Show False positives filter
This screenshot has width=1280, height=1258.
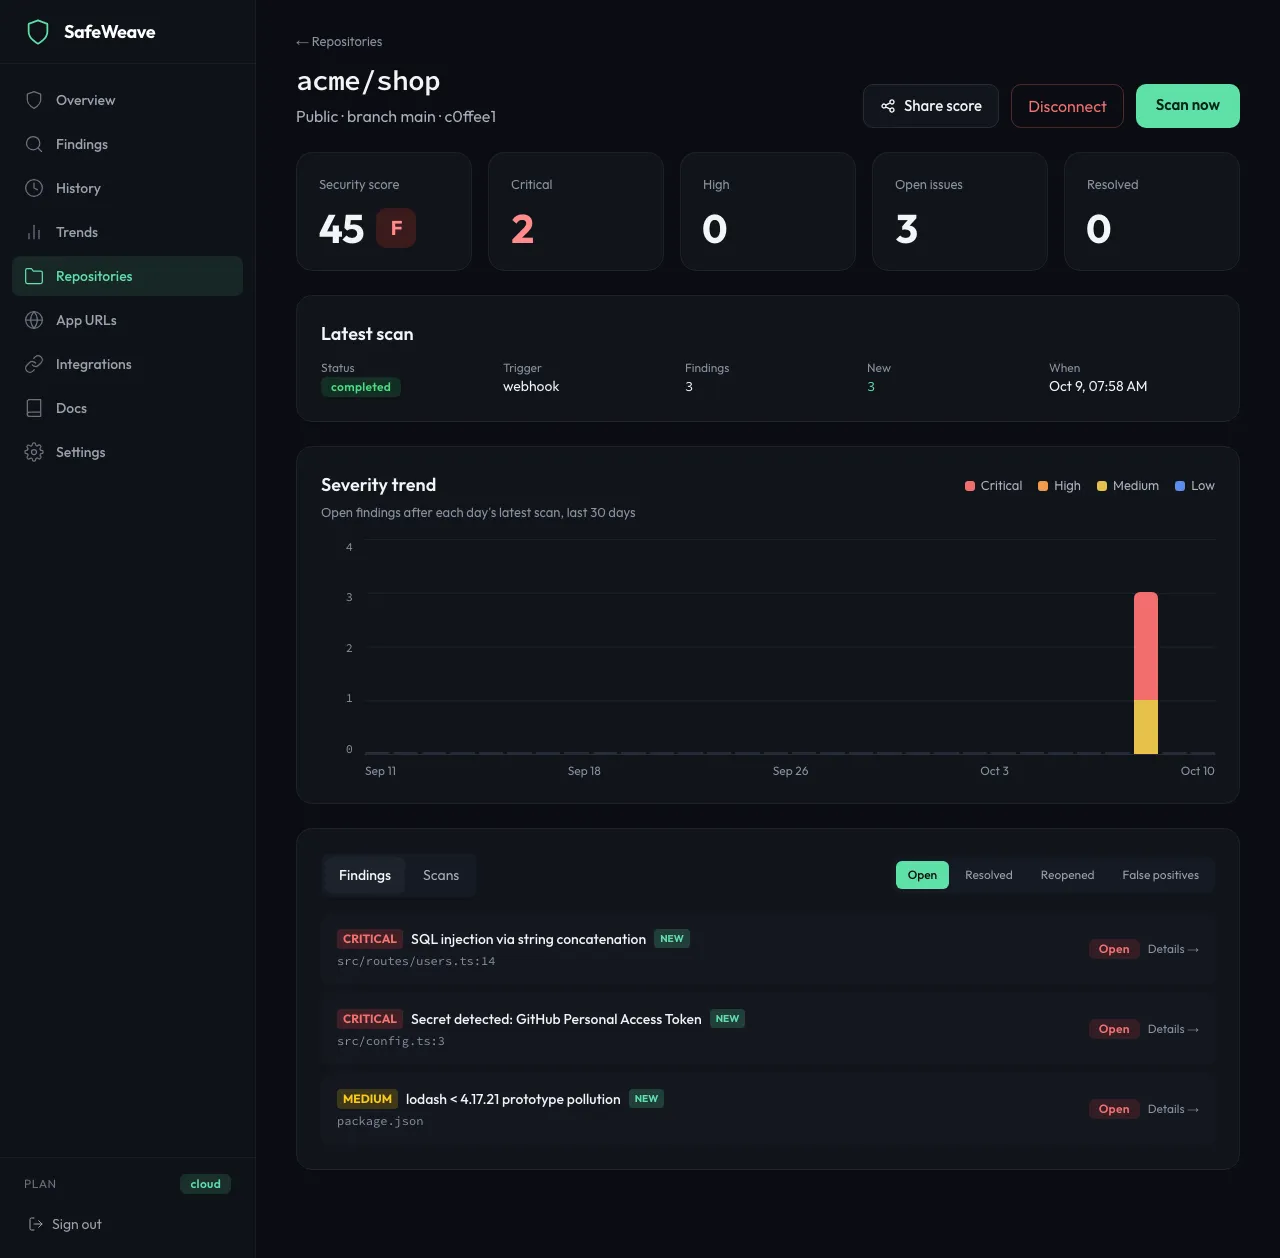[x=1160, y=875]
